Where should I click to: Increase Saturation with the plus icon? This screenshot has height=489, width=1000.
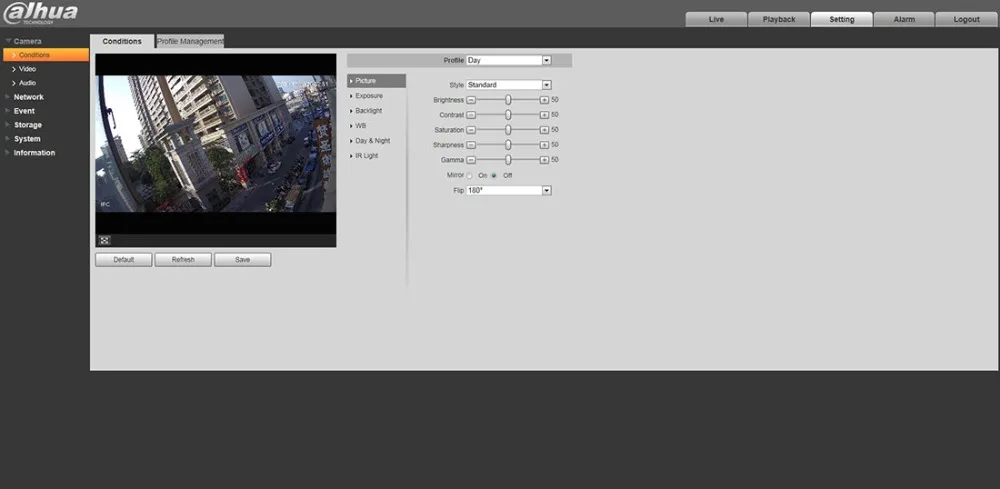[544, 130]
